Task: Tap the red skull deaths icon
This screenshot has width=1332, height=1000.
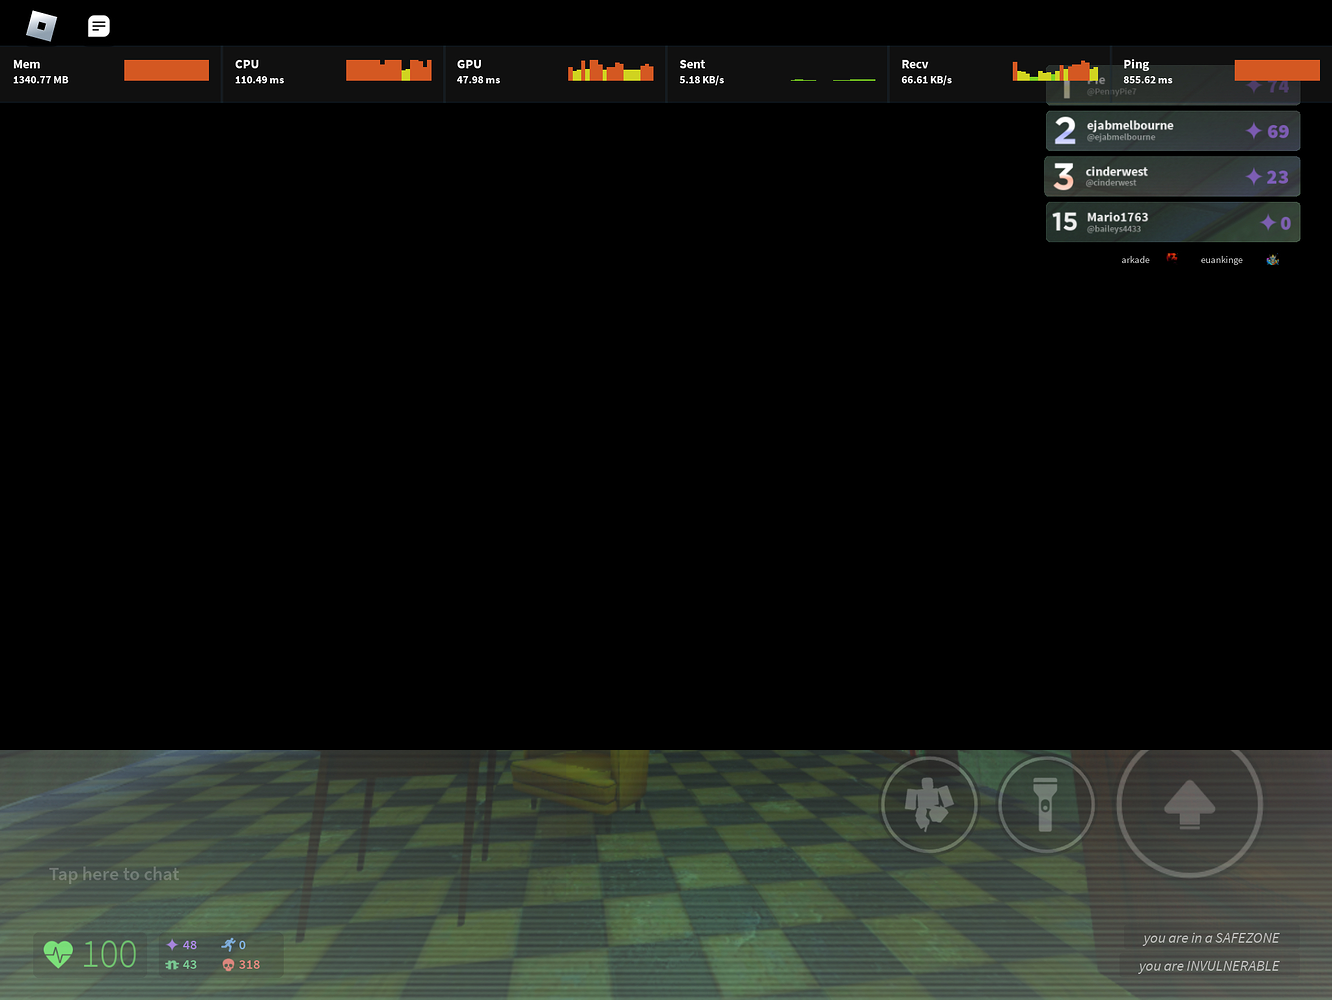Action: click(x=228, y=965)
